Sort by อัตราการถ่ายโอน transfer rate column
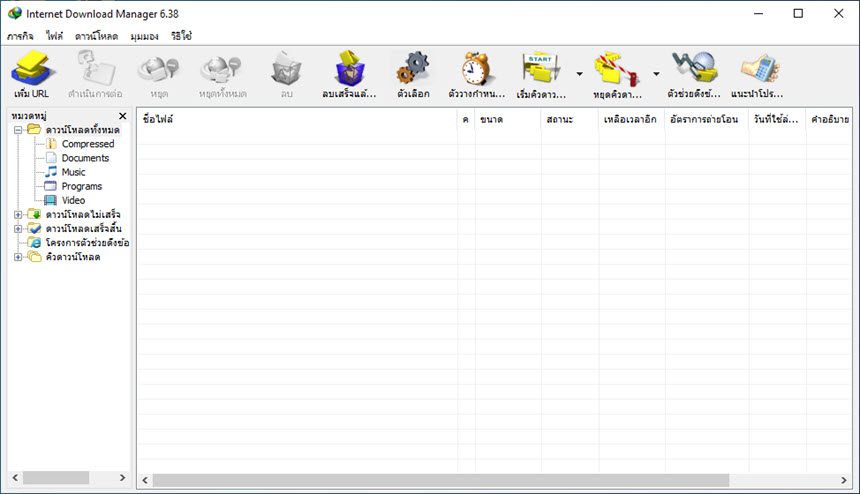This screenshot has width=860, height=494. 707,119
